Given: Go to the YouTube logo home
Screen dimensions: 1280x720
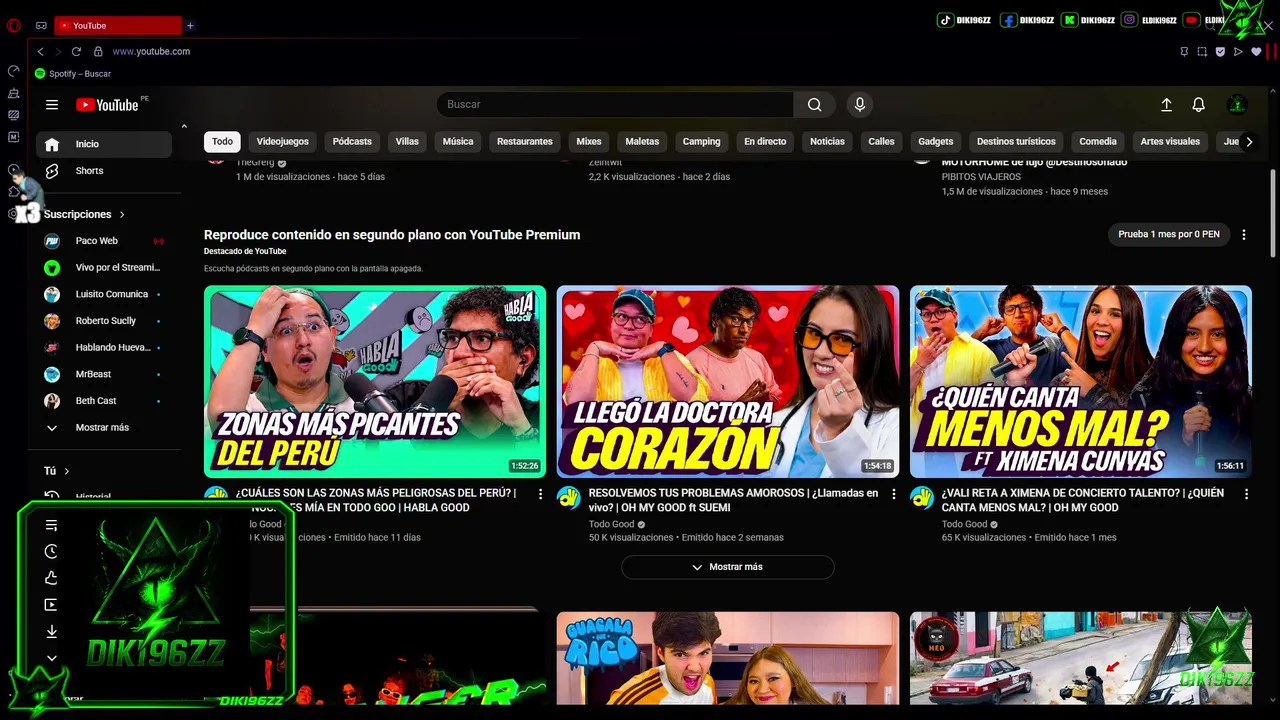Looking at the screenshot, I should pyautogui.click(x=107, y=105).
